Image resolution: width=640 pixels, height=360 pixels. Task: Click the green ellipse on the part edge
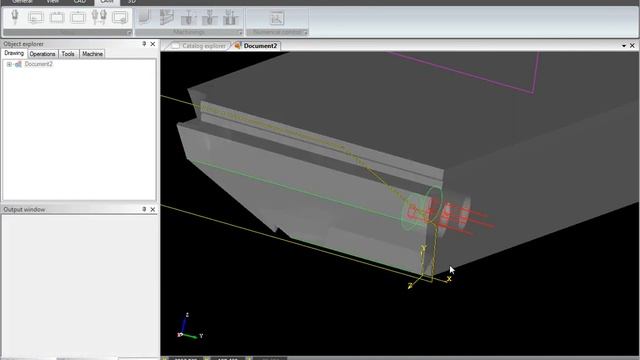point(434,204)
